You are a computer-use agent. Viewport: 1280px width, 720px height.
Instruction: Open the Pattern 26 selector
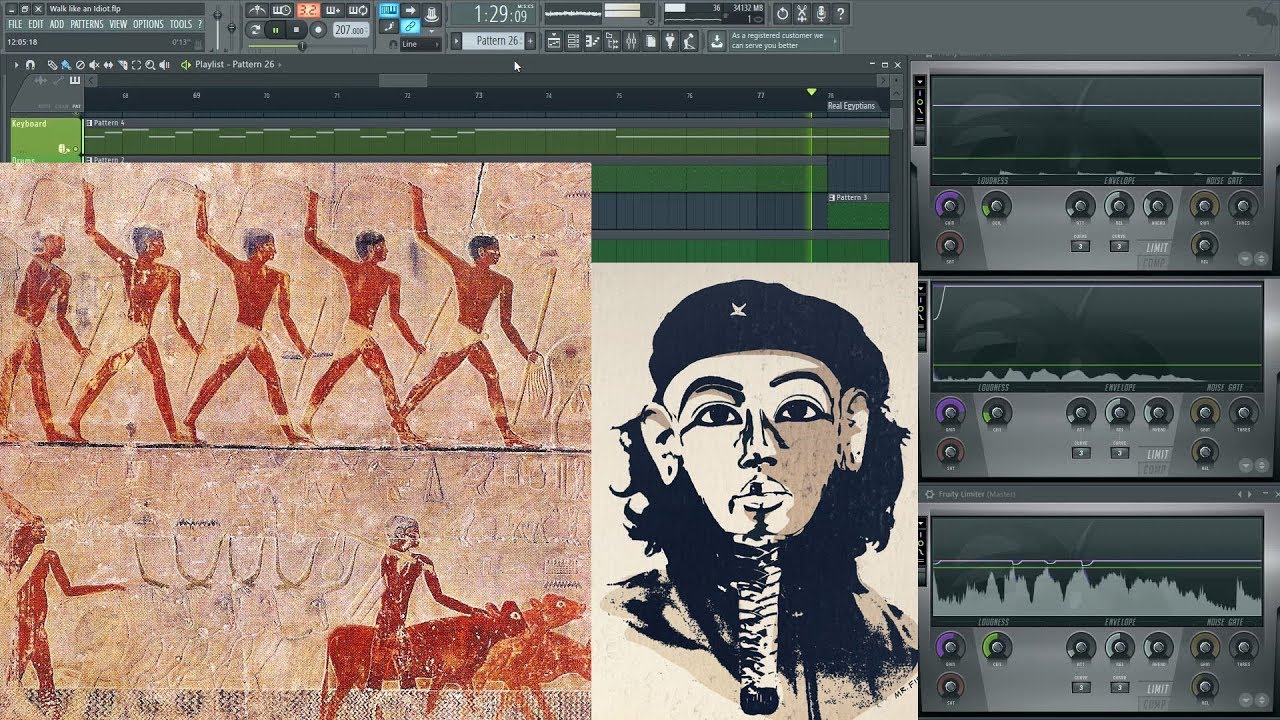(493, 41)
